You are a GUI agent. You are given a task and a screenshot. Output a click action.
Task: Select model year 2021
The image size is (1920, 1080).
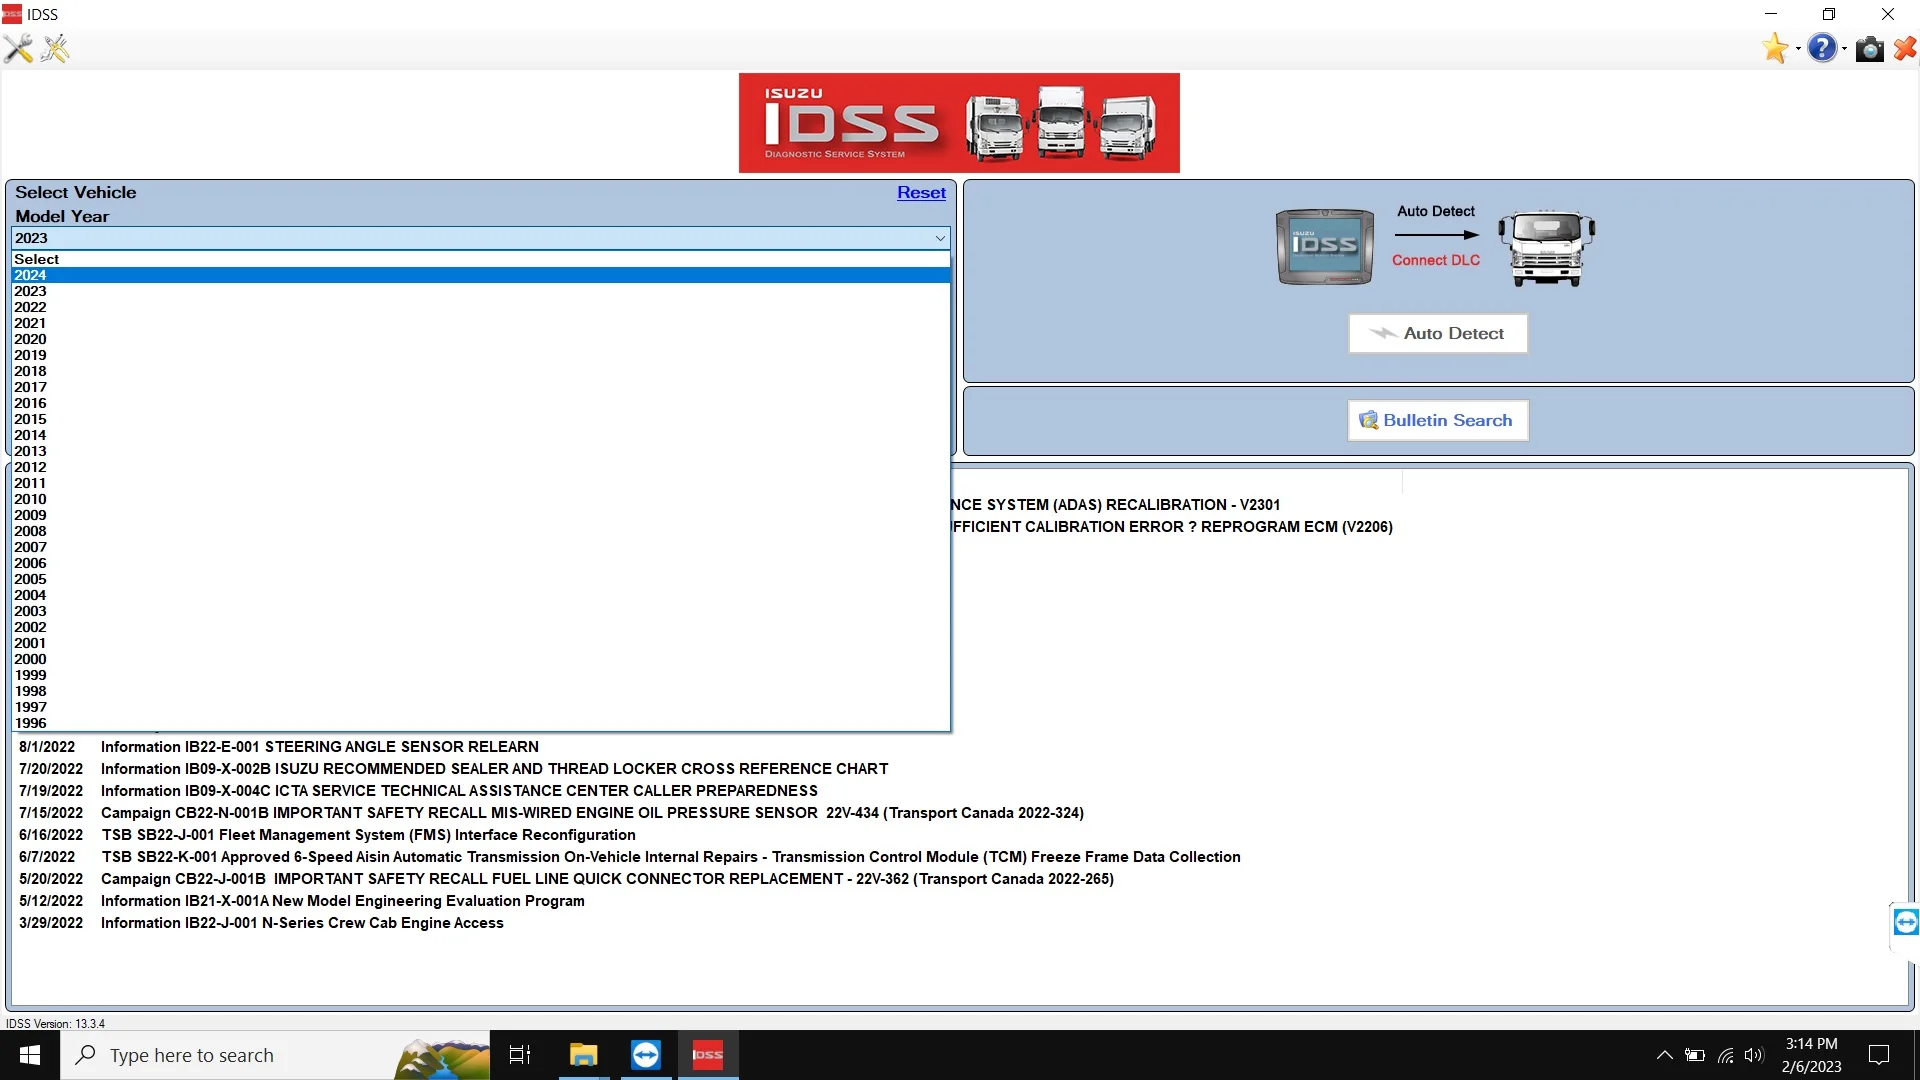click(x=480, y=323)
